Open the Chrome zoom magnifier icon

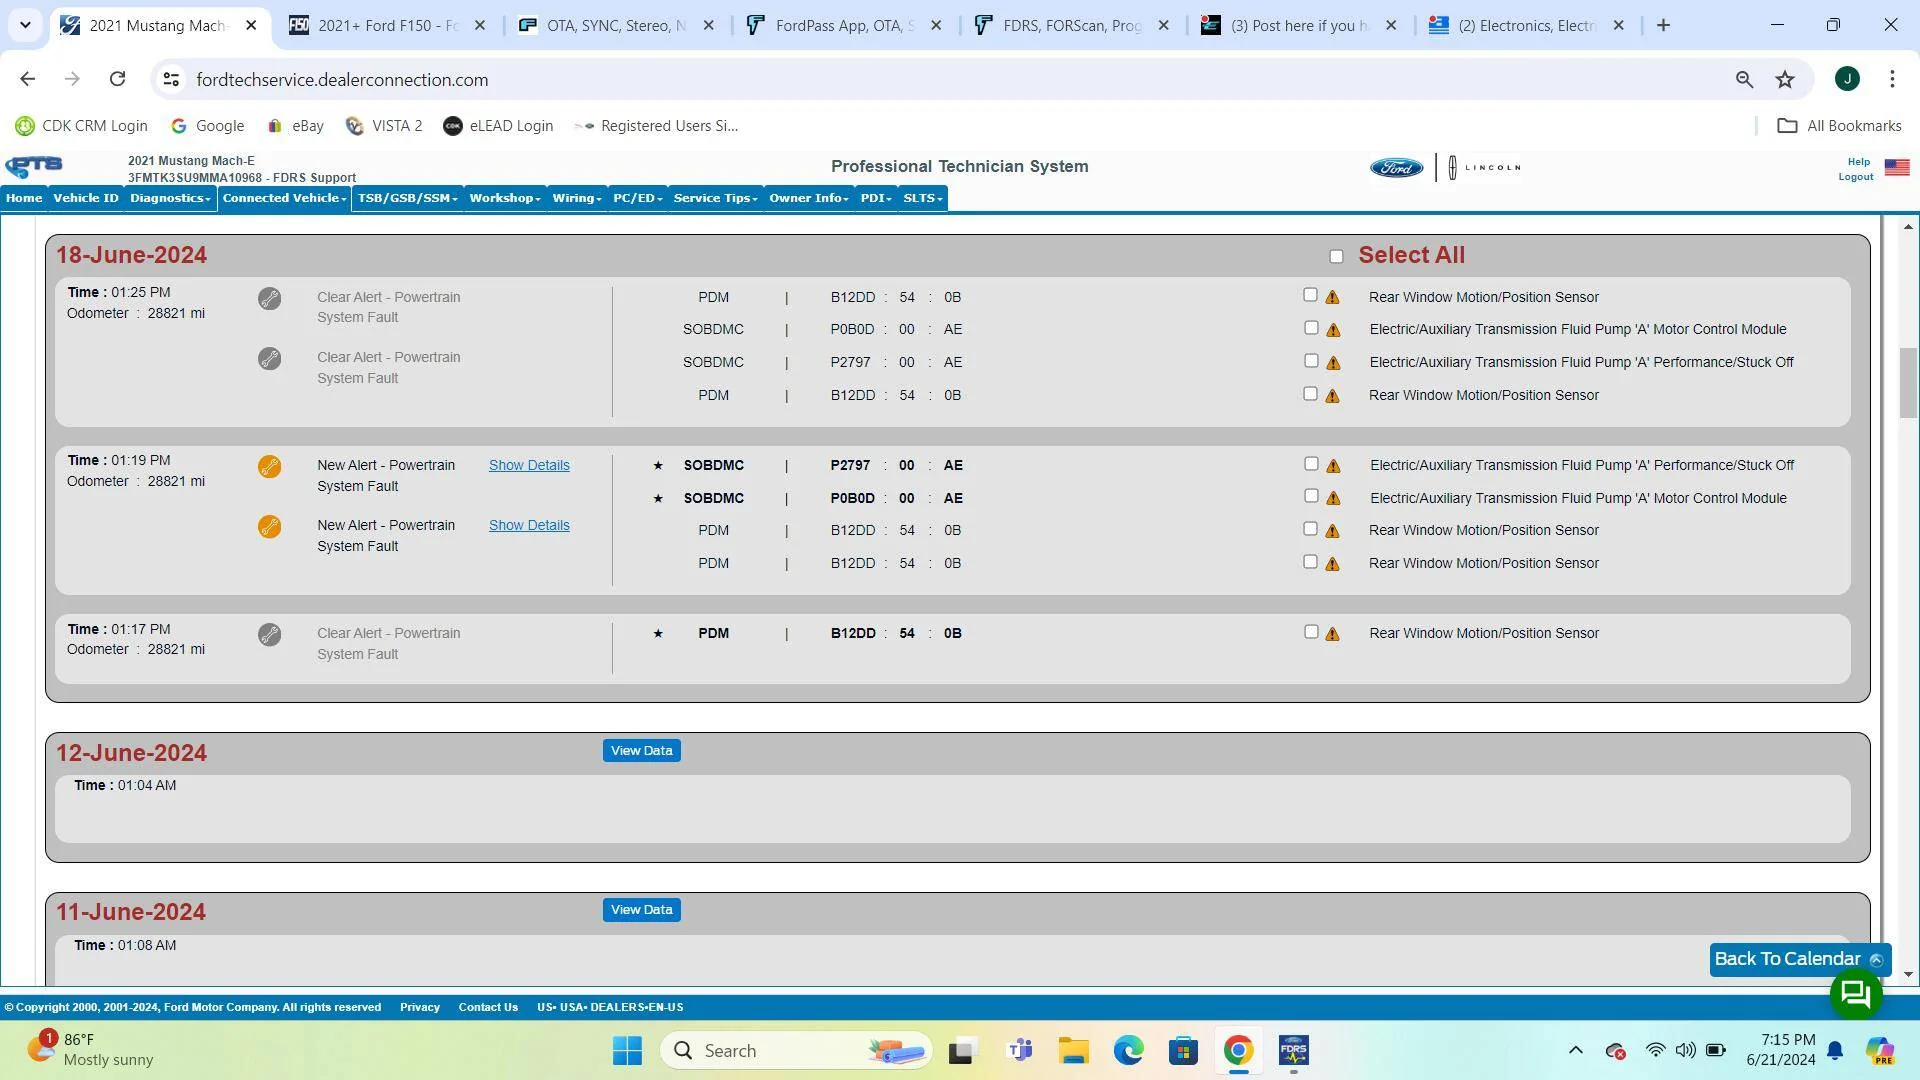[1744, 79]
